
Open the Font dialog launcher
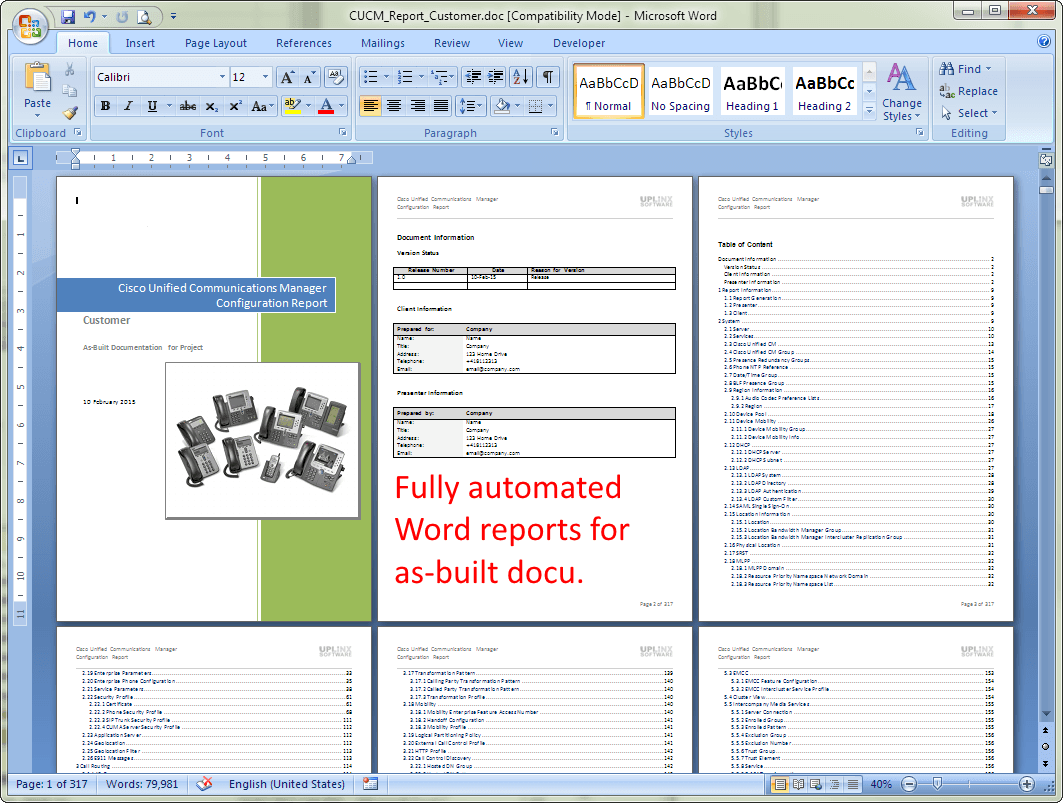(342, 132)
